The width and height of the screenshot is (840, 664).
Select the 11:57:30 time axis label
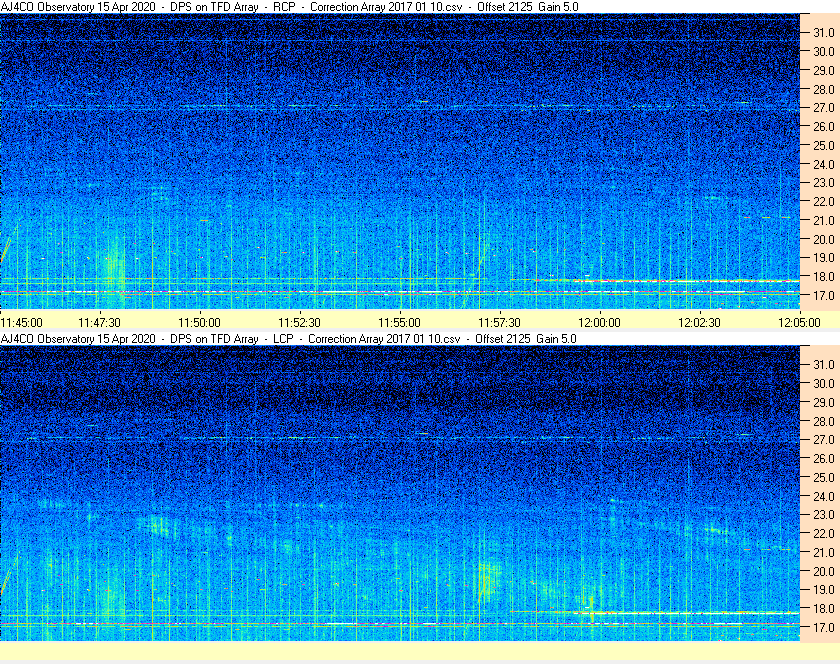pos(499,323)
